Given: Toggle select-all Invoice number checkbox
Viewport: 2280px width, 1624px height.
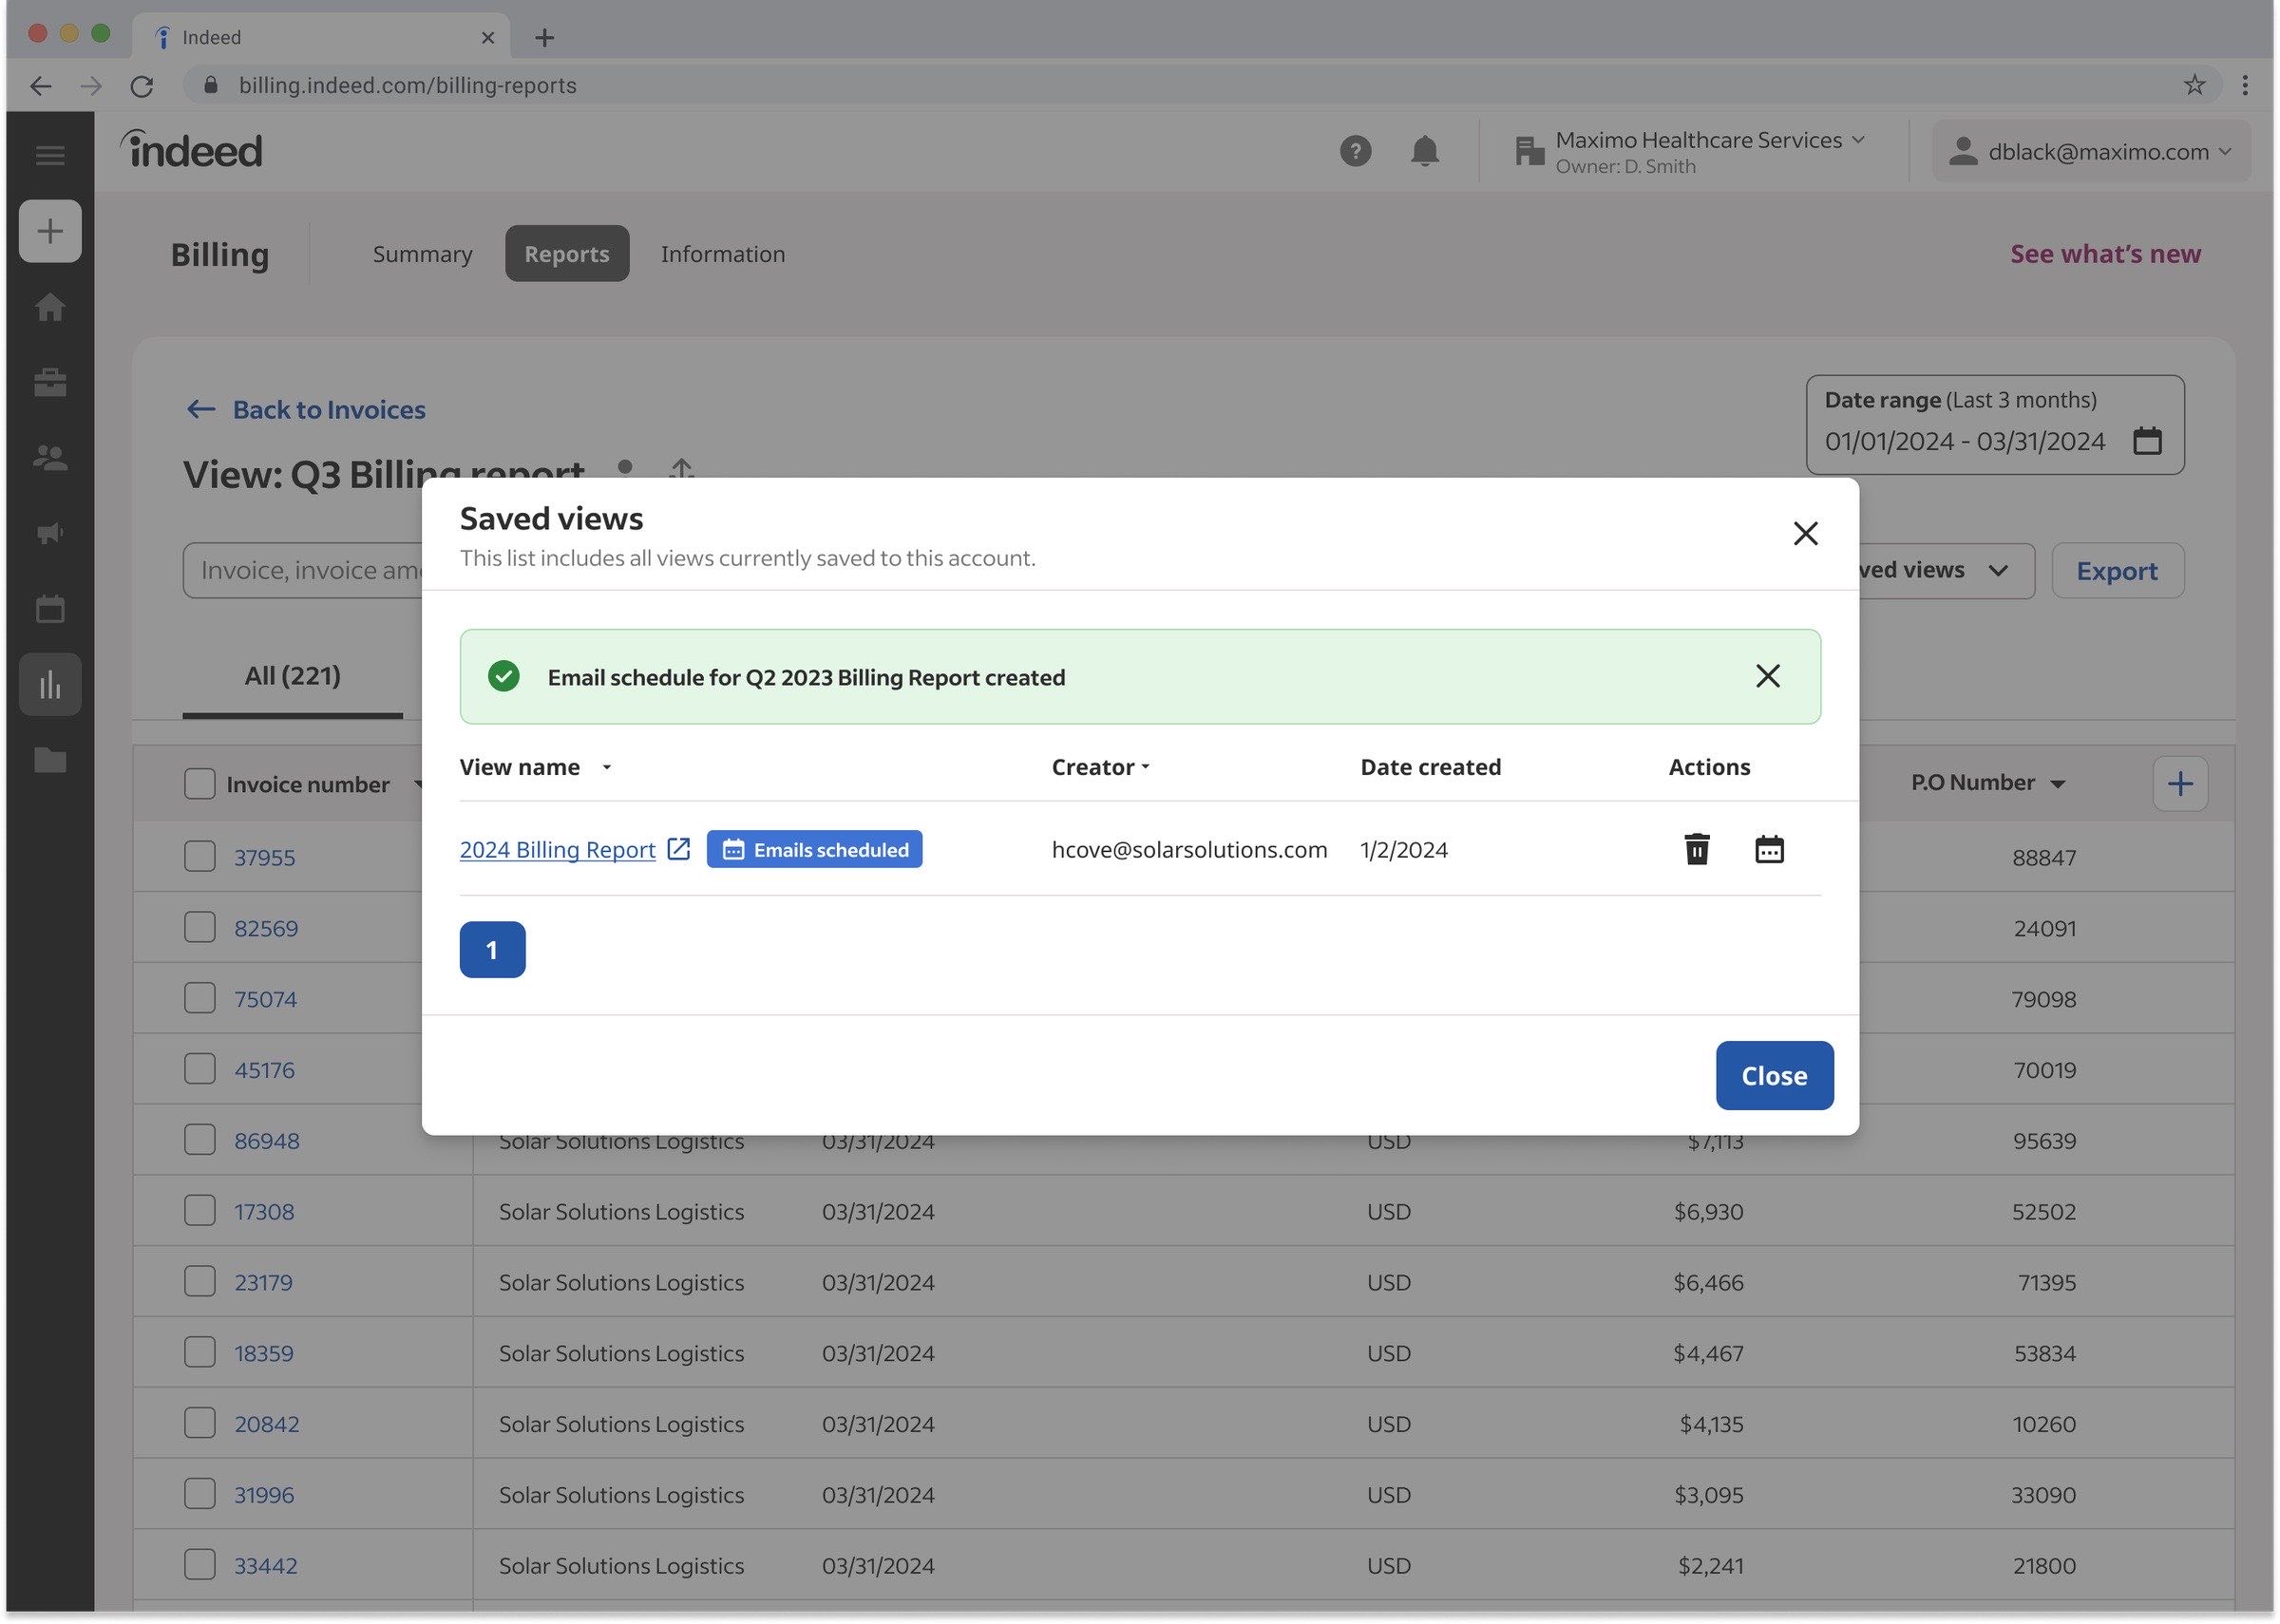Looking at the screenshot, I should pos(200,784).
